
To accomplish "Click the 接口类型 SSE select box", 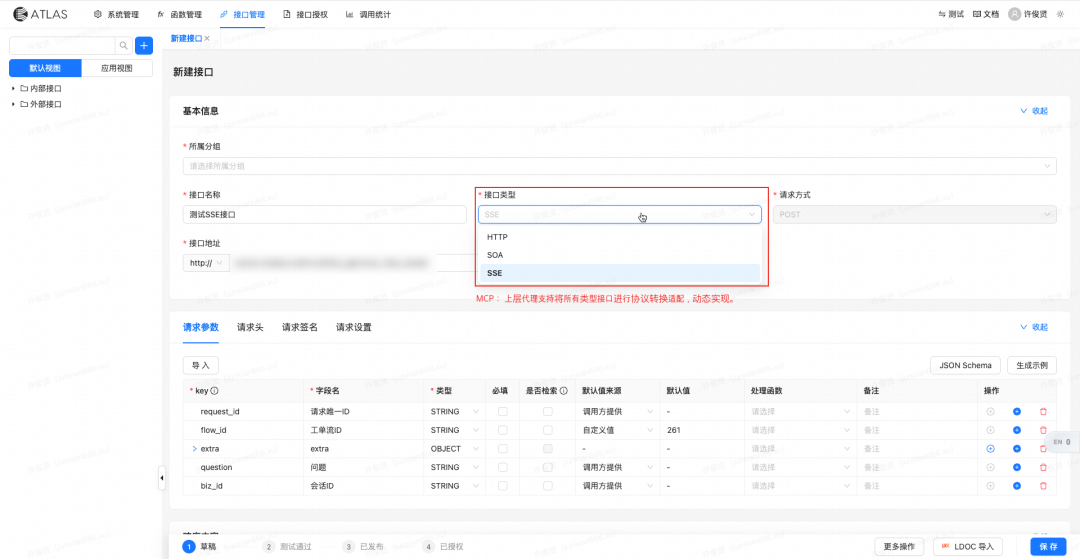I will click(620, 215).
